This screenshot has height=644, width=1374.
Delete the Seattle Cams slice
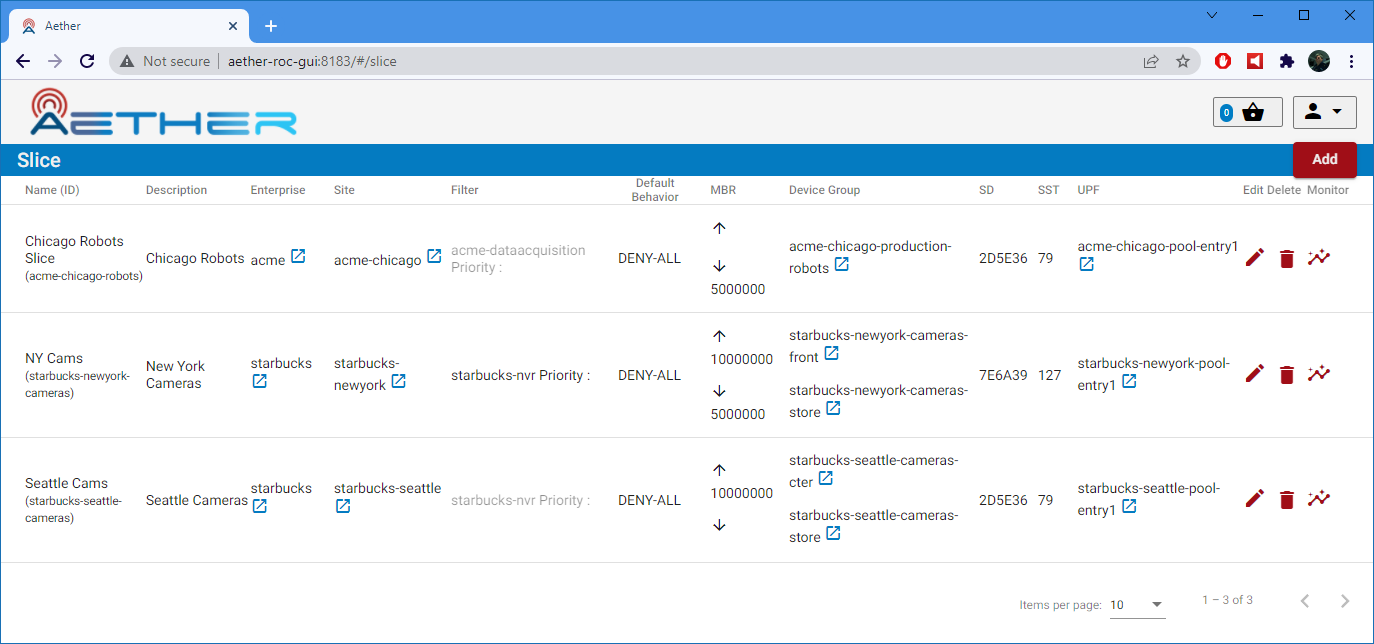(1286, 498)
